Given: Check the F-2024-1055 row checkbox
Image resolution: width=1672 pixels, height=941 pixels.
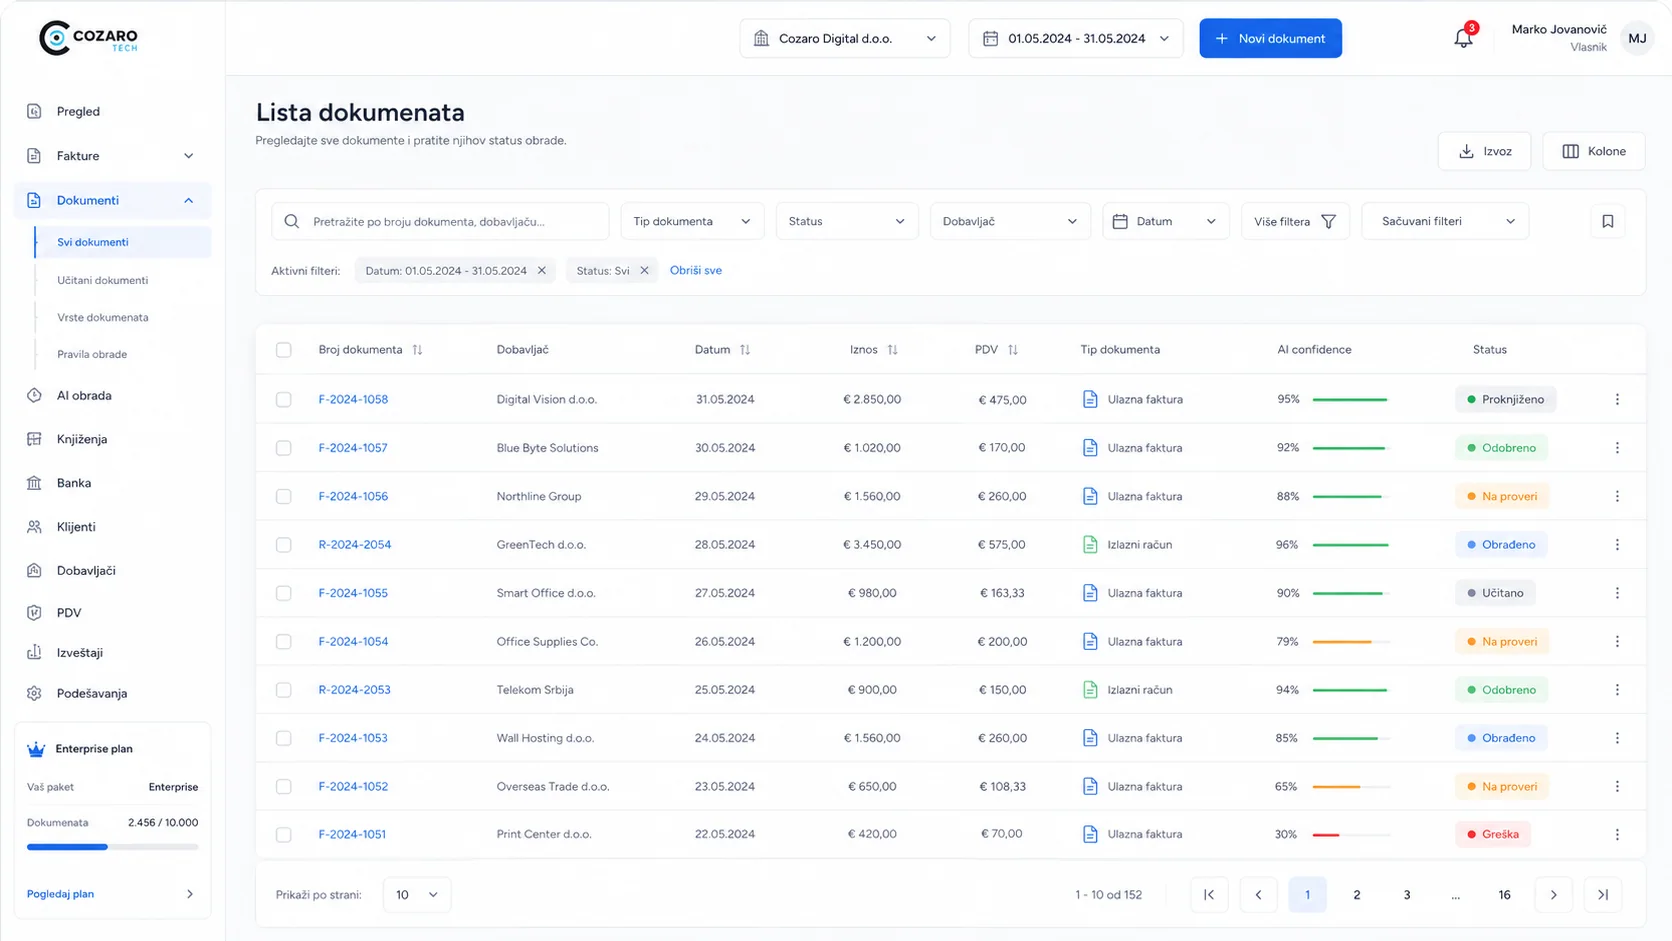Looking at the screenshot, I should click(284, 593).
